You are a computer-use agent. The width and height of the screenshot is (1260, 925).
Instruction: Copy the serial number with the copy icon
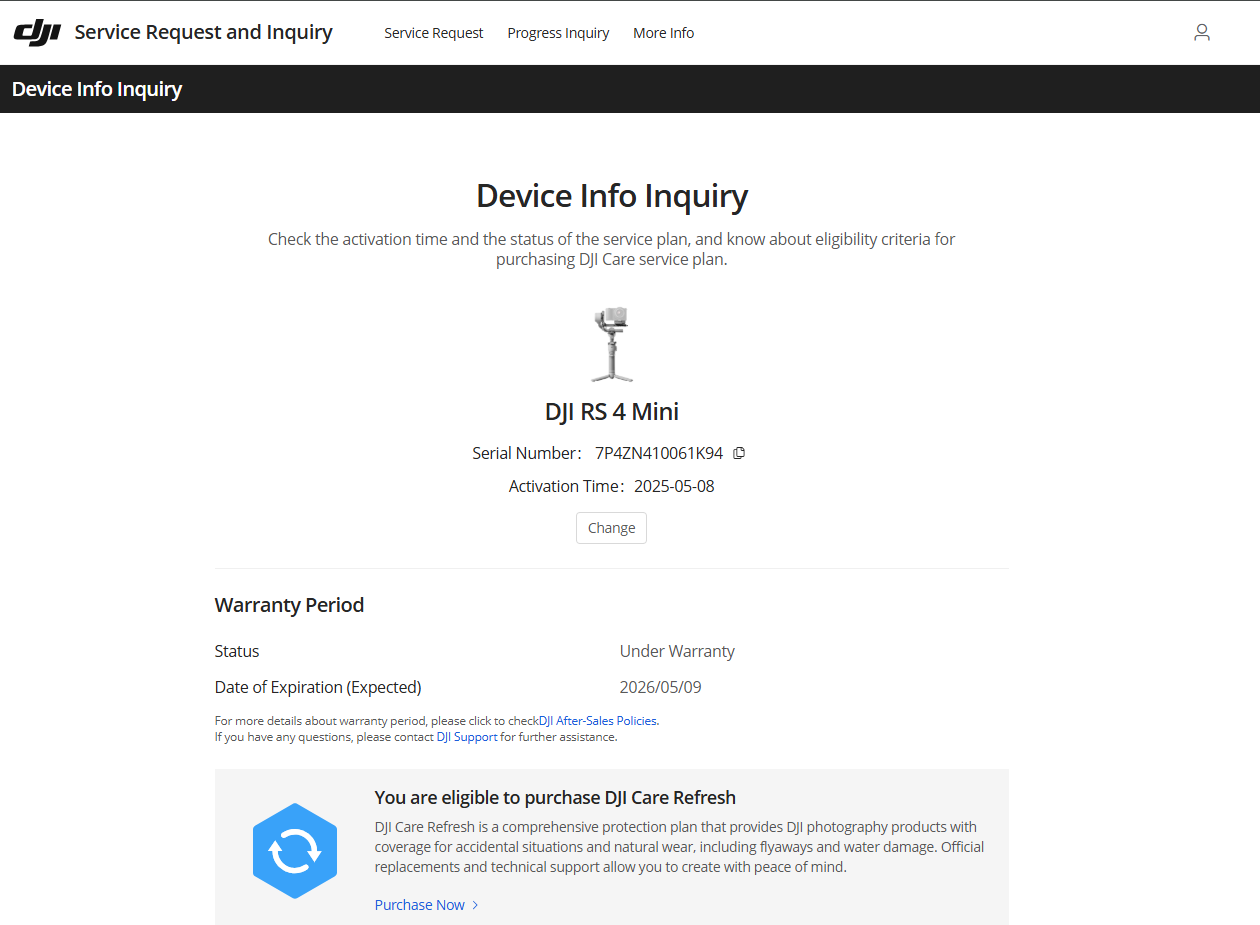pyautogui.click(x=739, y=453)
